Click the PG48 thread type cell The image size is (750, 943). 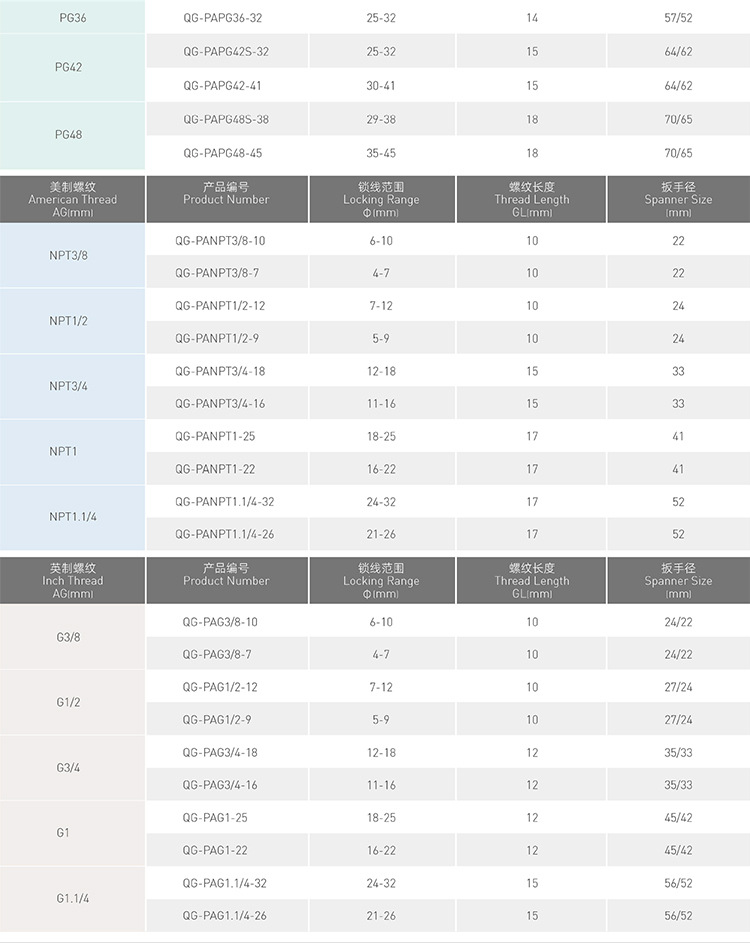pyautogui.click(x=72, y=135)
